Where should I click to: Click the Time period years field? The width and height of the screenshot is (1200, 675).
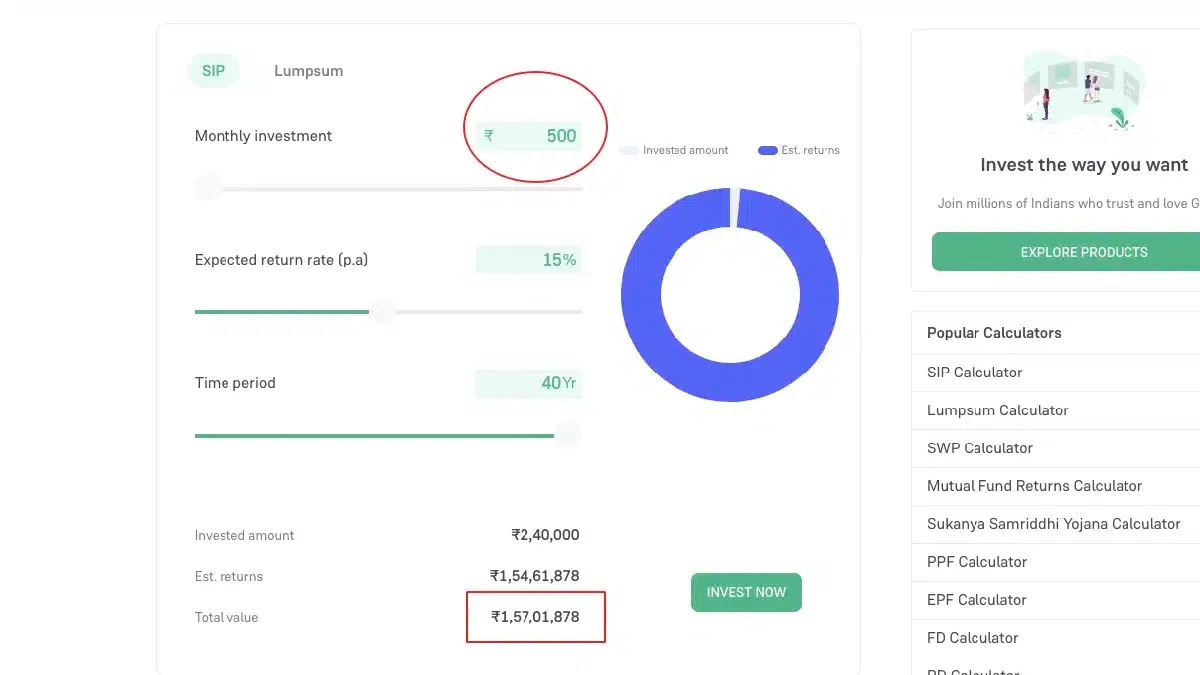point(528,383)
